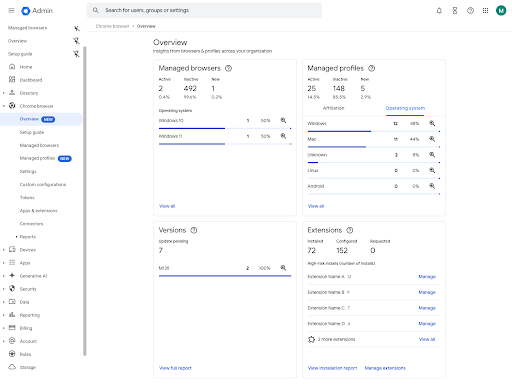
Task: Click the Managed browsers help icon
Action: coord(228,68)
